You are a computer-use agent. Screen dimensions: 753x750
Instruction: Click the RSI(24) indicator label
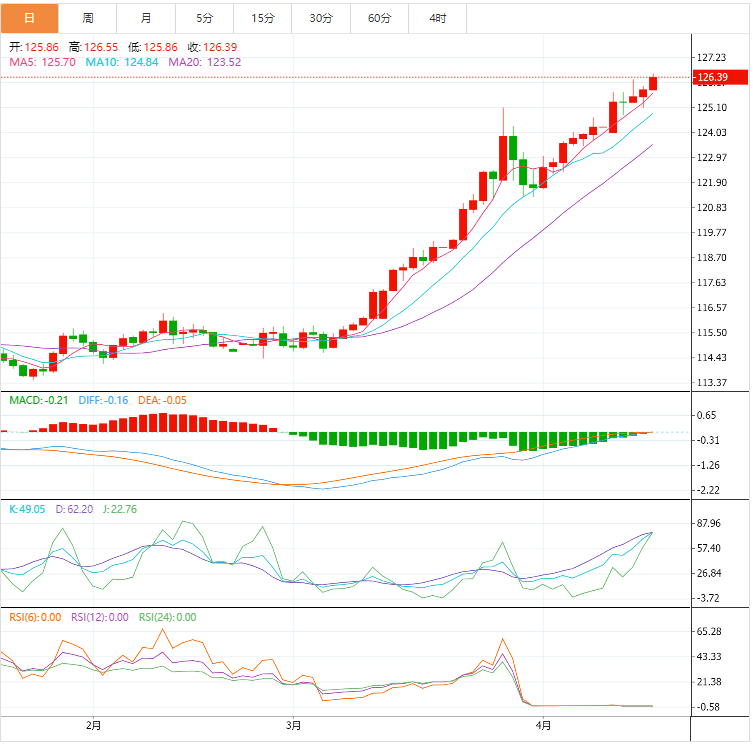click(x=167, y=617)
